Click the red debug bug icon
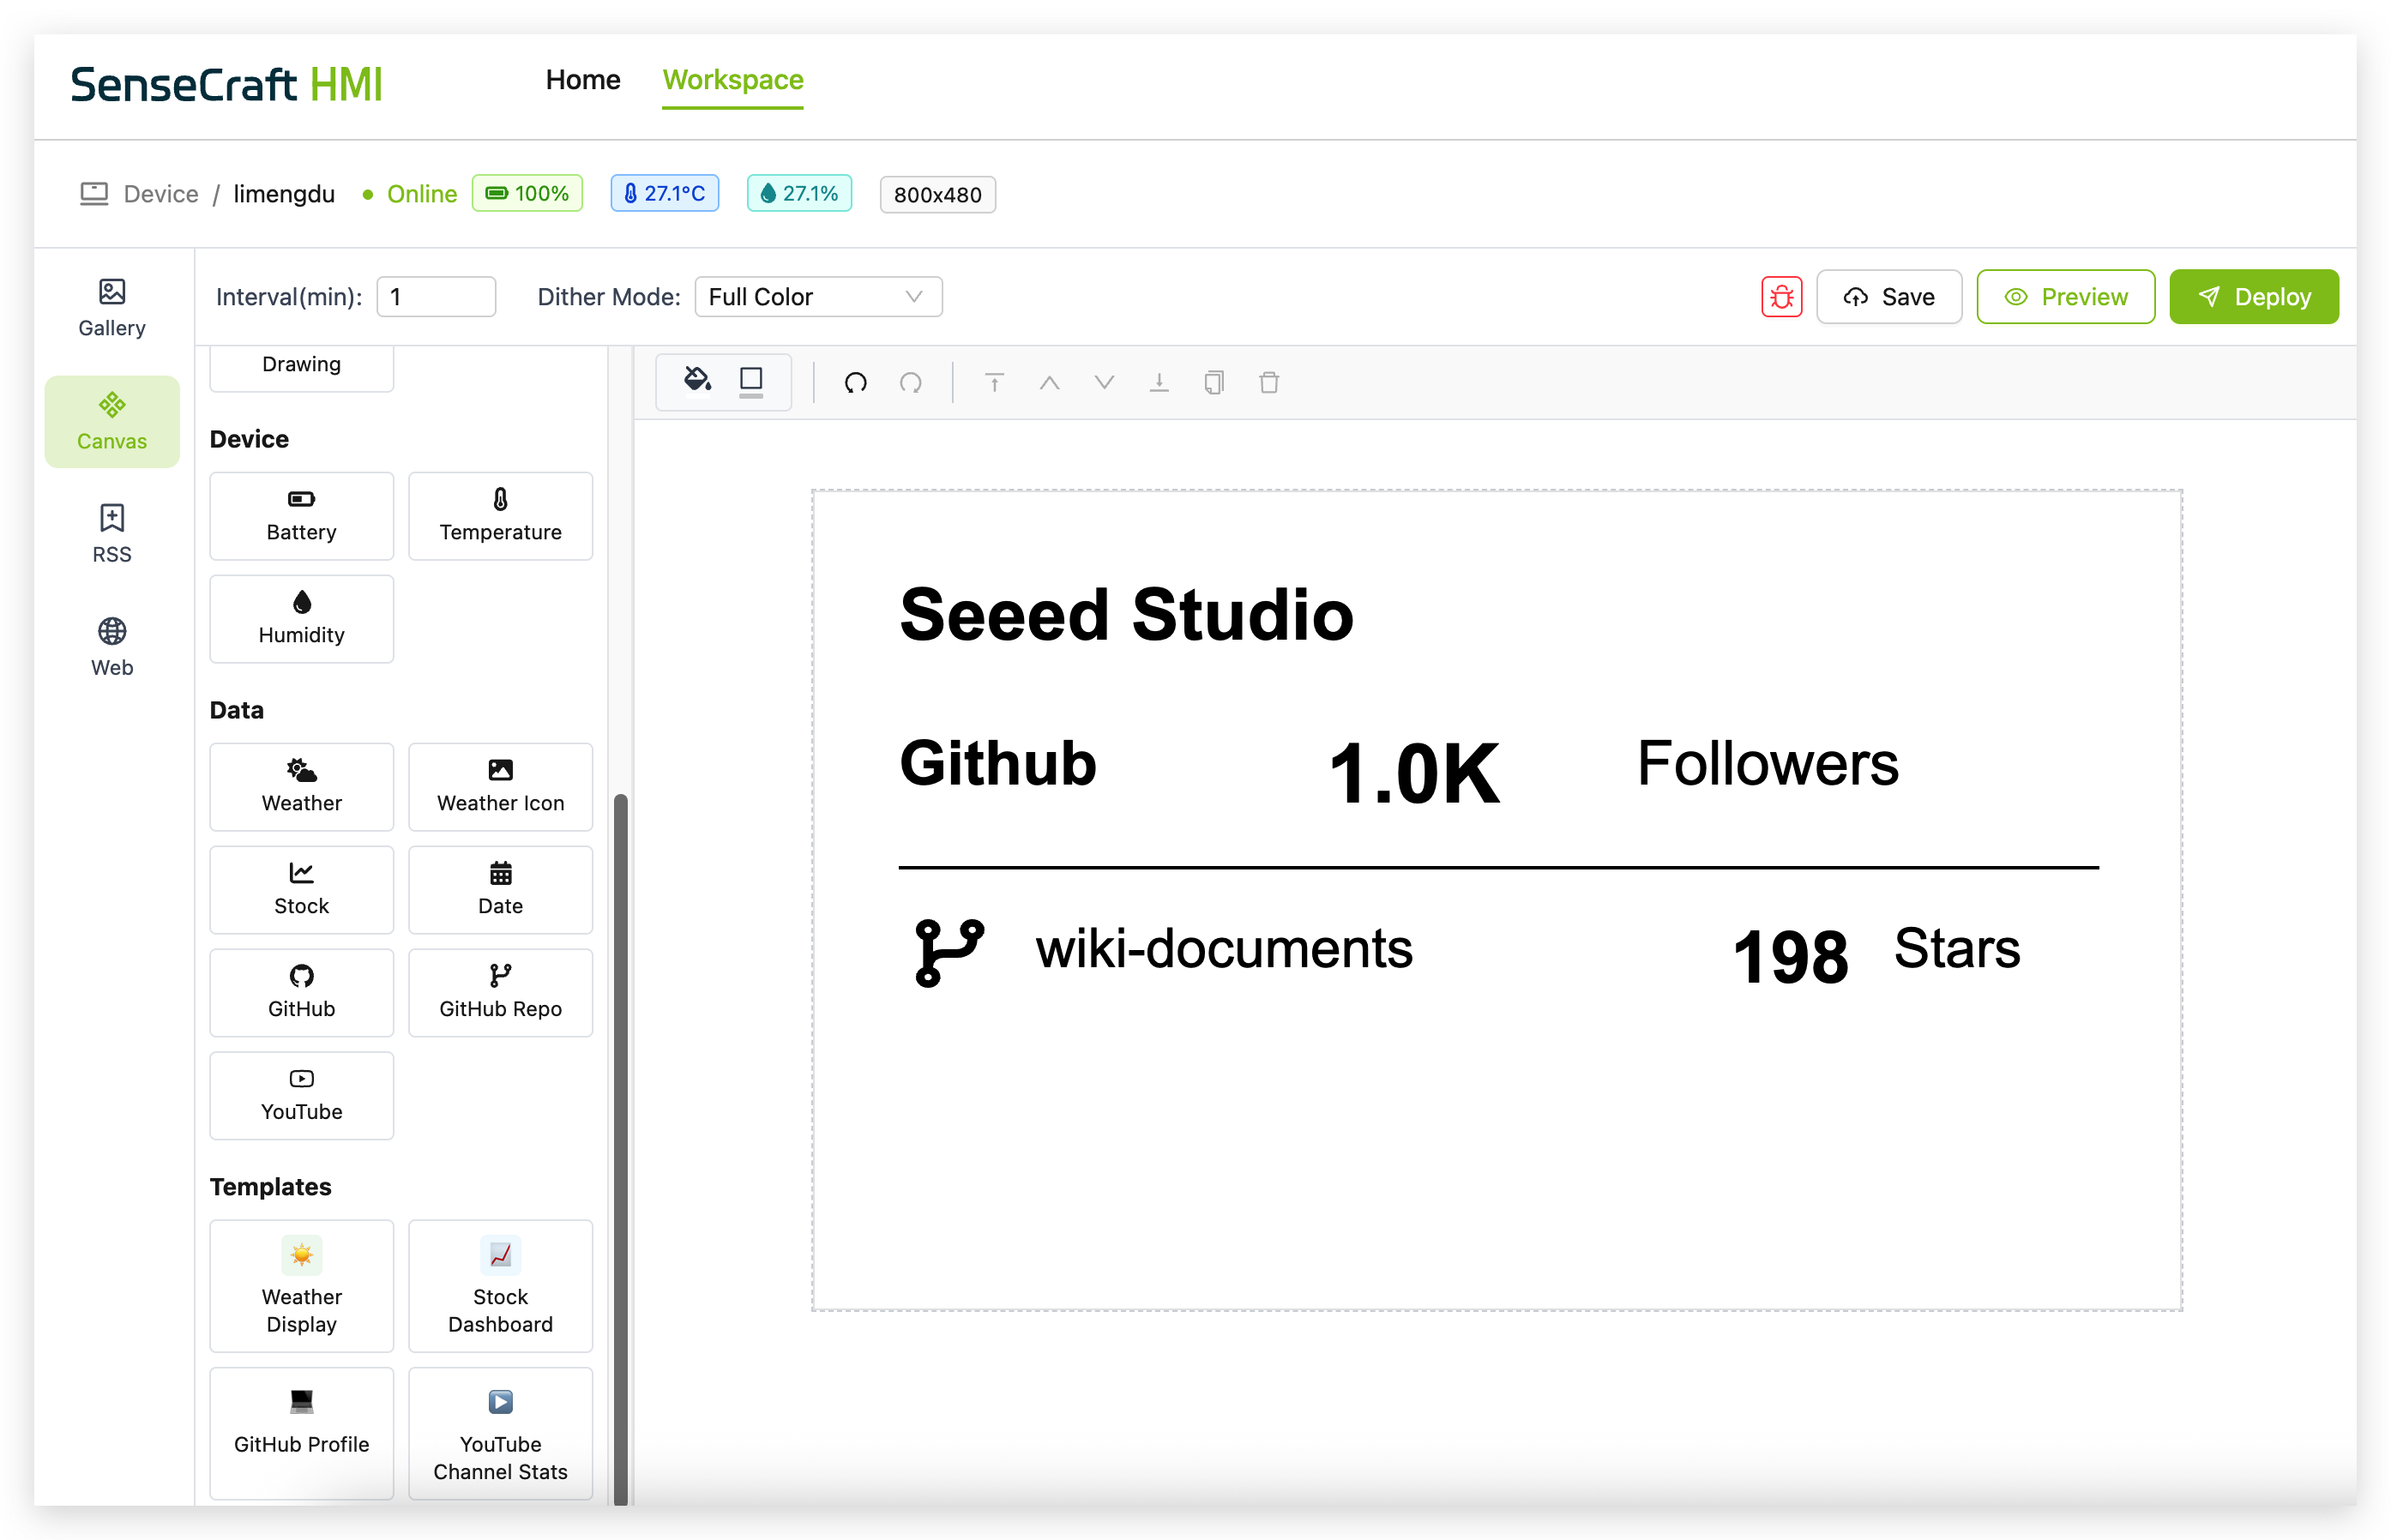Viewport: 2391px width, 1540px height. 1781,297
